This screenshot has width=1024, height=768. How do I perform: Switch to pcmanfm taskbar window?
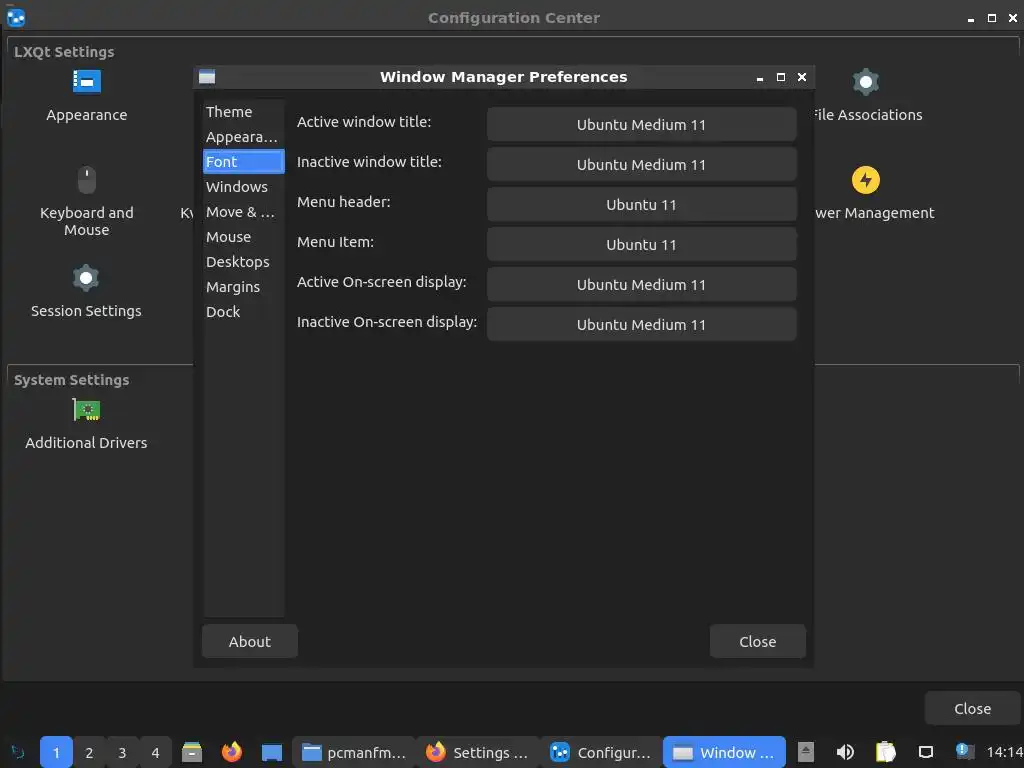[x=353, y=752]
